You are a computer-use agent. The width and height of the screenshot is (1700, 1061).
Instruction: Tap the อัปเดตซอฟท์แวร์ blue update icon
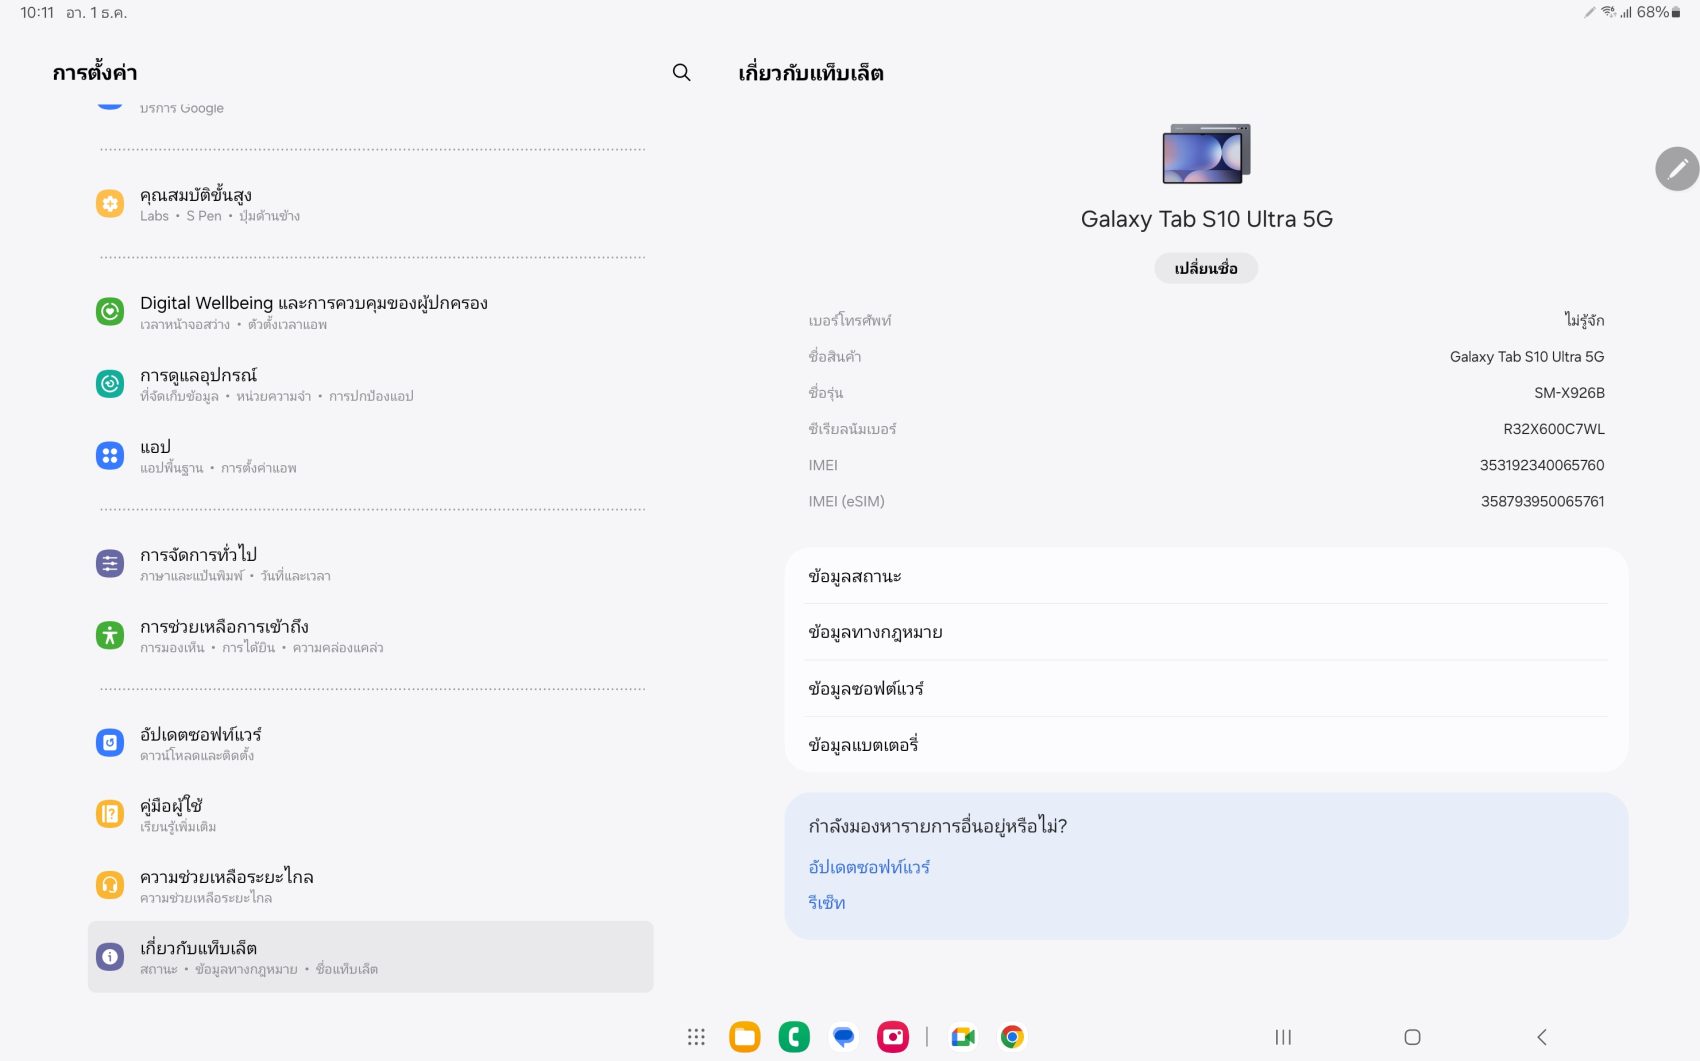click(x=110, y=742)
